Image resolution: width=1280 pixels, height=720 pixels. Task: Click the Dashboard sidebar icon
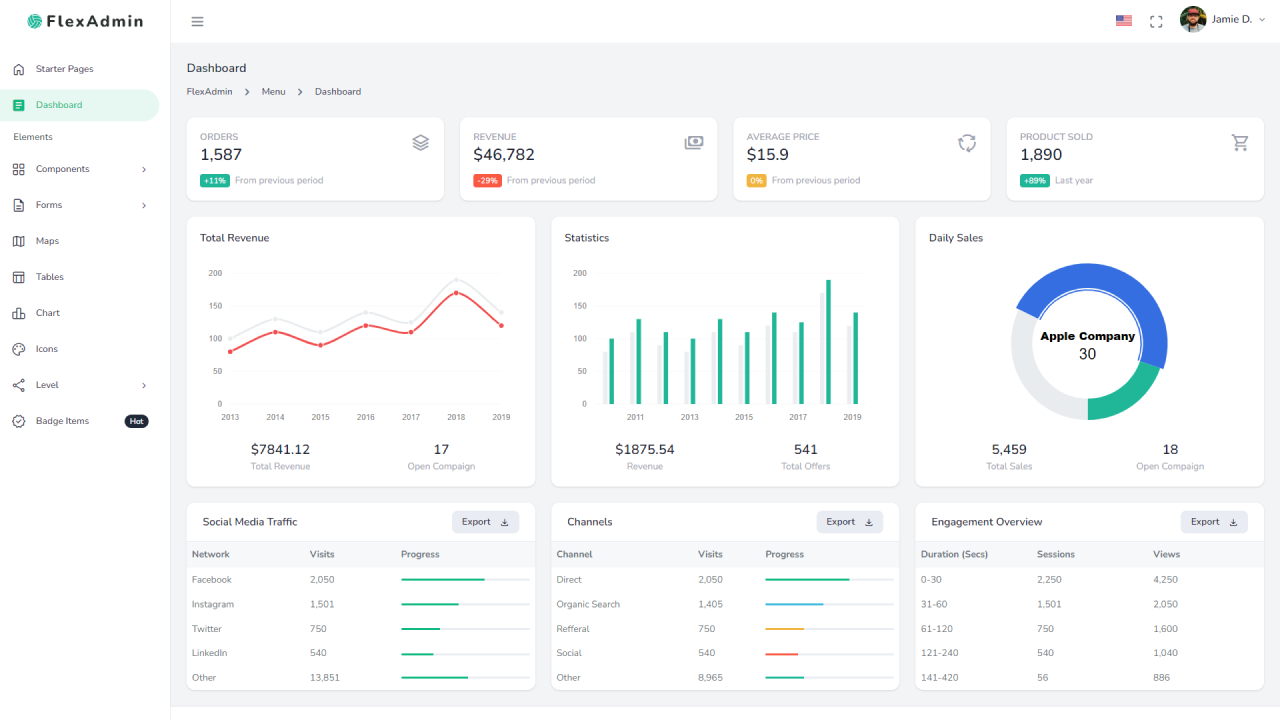coord(18,105)
